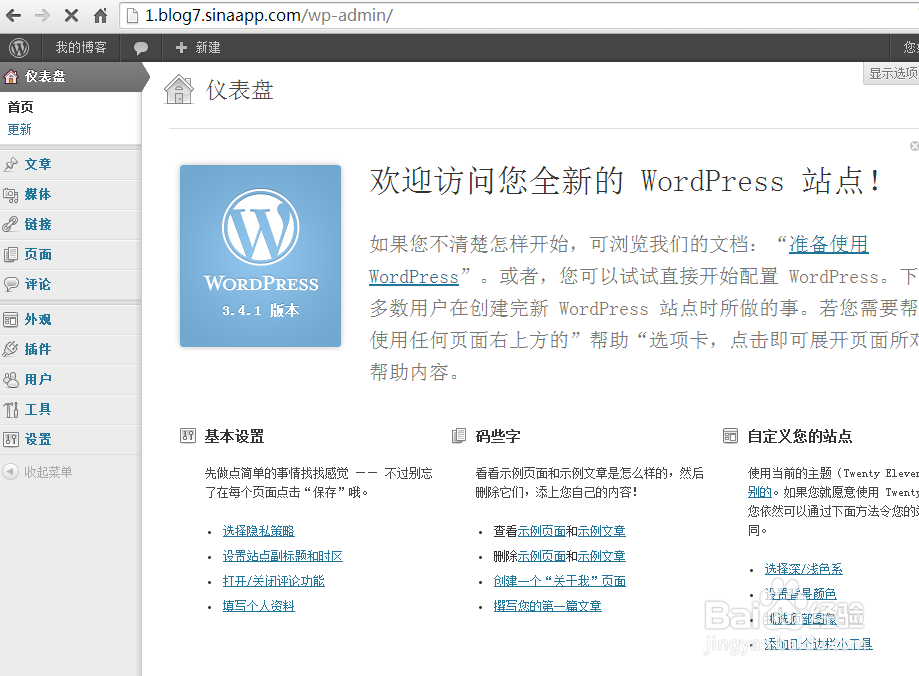919x676 pixels.
Task: Open the 媒体 menu label
Action: click(38, 194)
